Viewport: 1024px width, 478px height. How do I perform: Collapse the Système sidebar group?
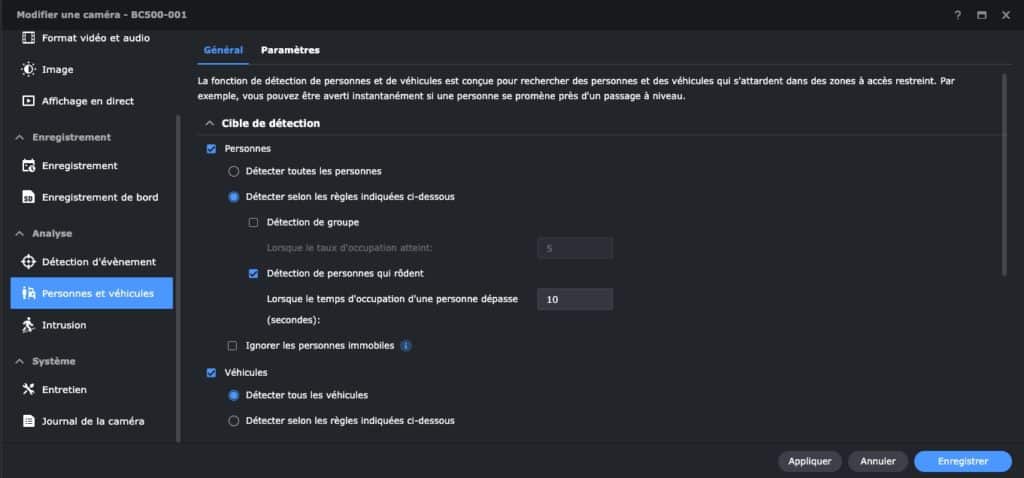click(20, 361)
